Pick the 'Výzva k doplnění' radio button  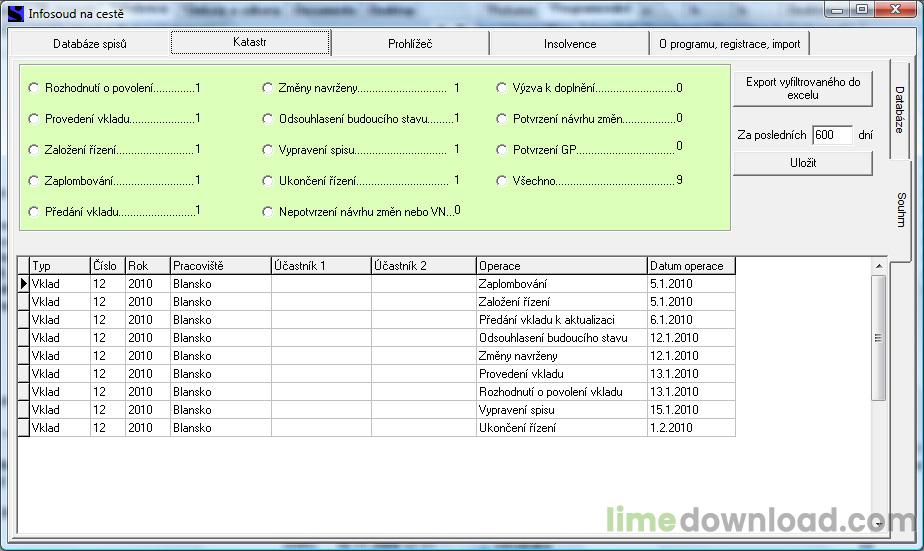(x=503, y=88)
